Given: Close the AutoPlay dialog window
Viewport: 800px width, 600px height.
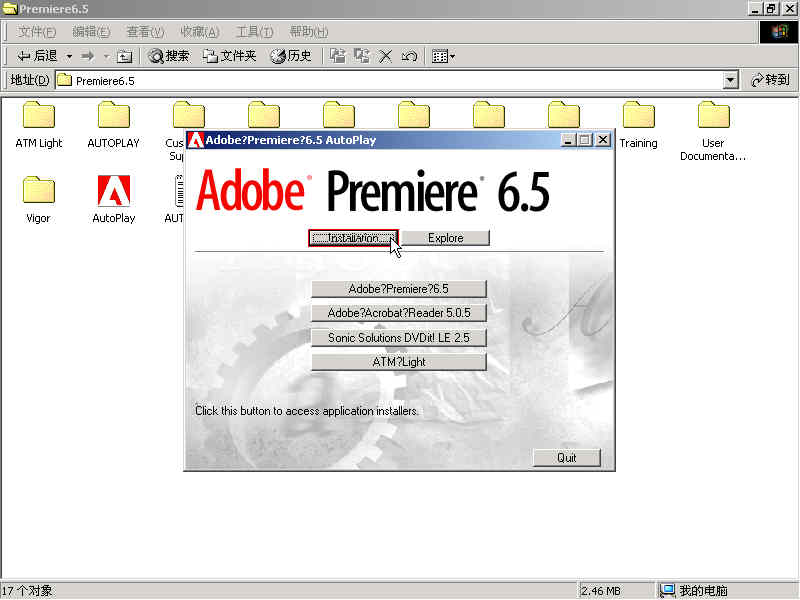Looking at the screenshot, I should coord(603,140).
